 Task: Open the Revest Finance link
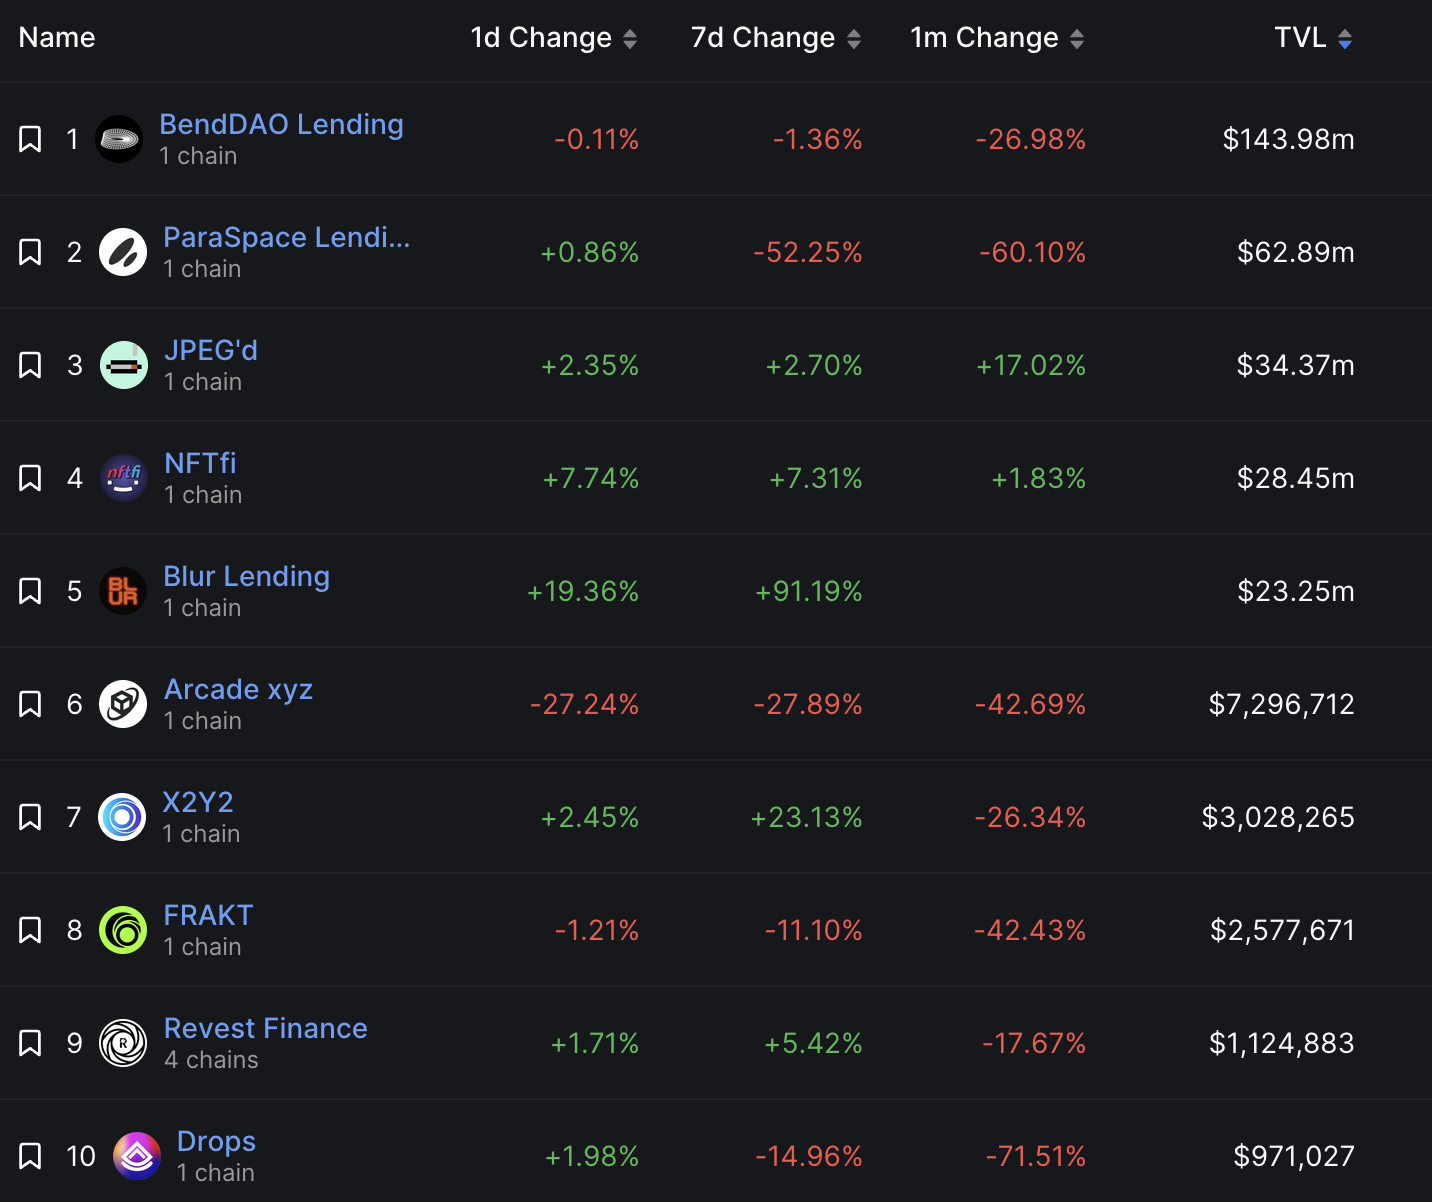[x=265, y=1028]
